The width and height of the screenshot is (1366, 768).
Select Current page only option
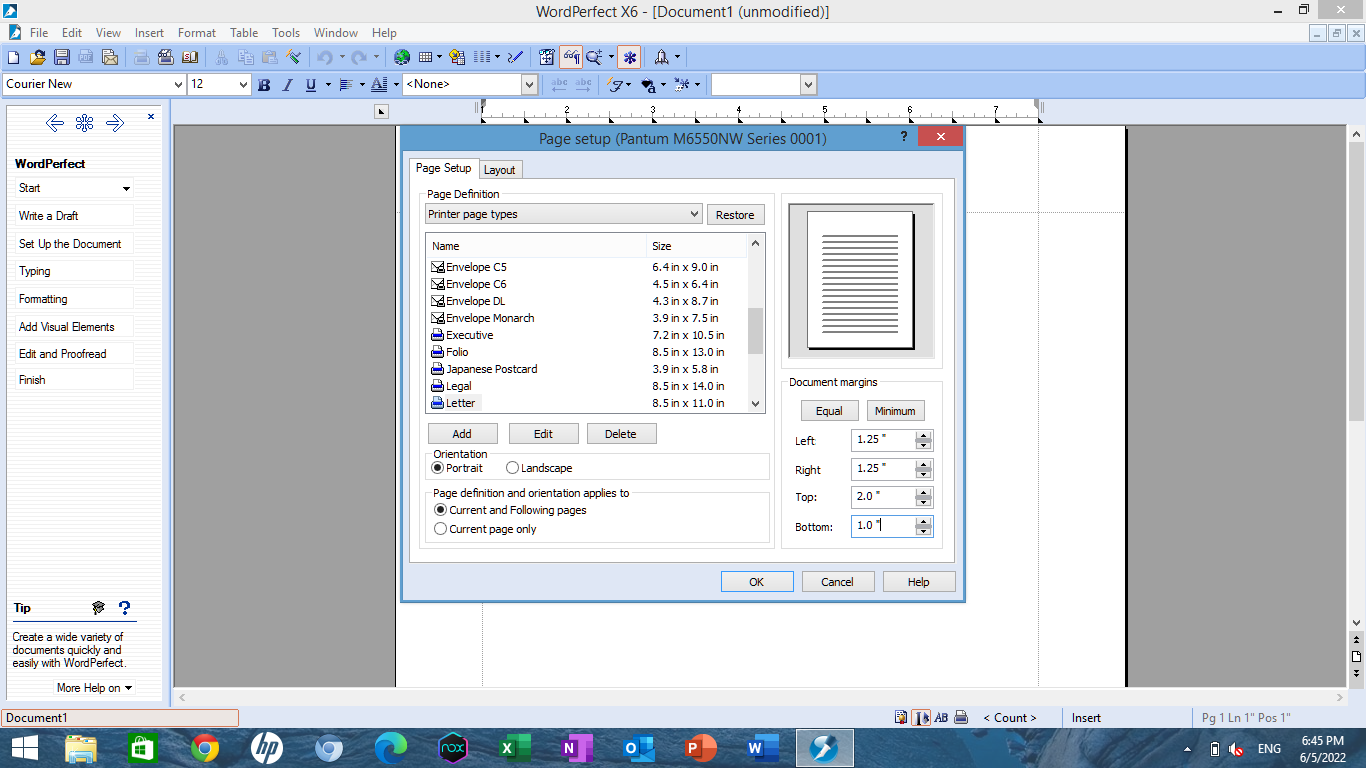441,529
